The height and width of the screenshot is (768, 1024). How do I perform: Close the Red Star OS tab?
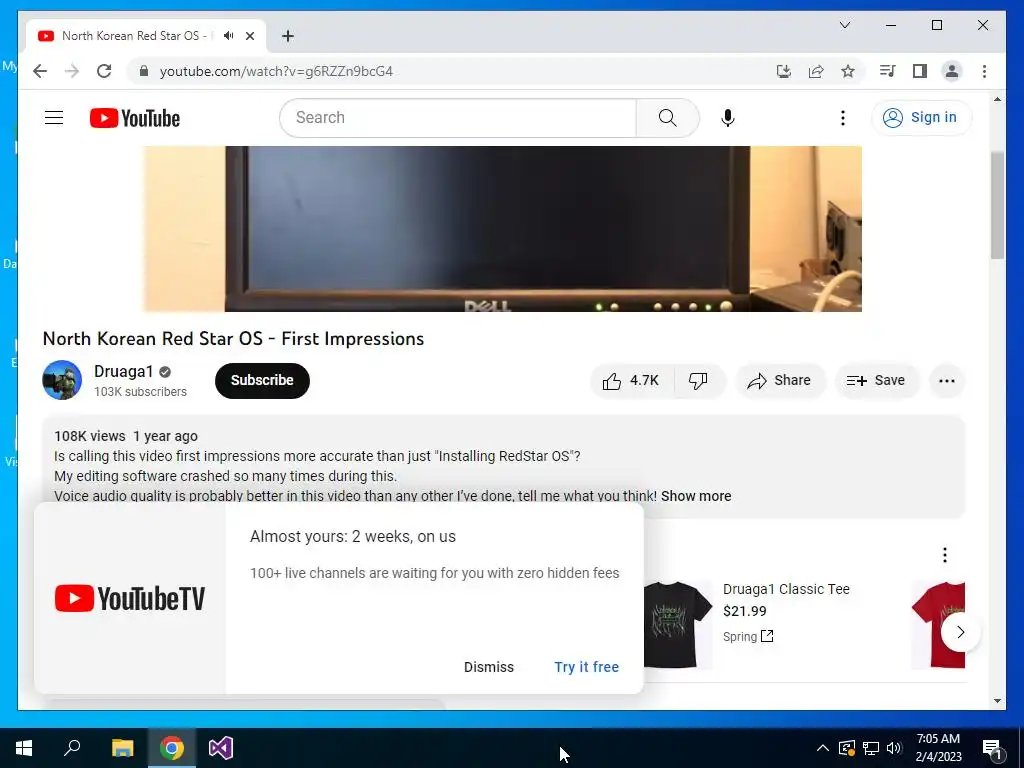[249, 36]
